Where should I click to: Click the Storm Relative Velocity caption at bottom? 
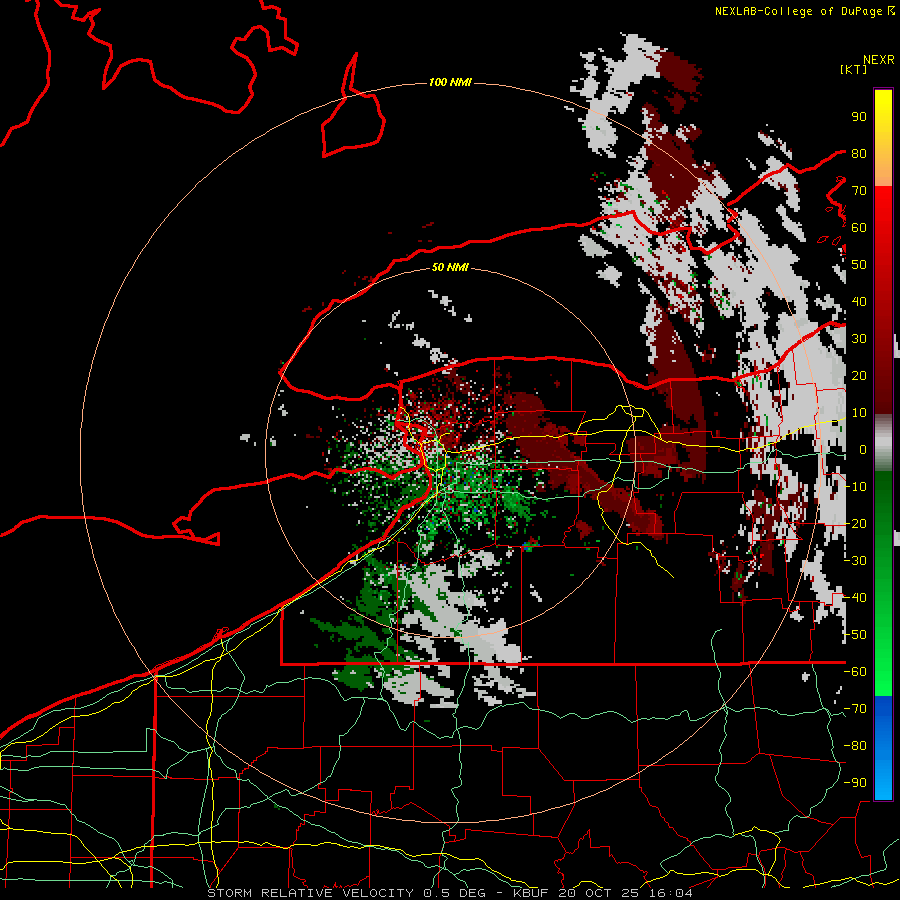point(450,893)
